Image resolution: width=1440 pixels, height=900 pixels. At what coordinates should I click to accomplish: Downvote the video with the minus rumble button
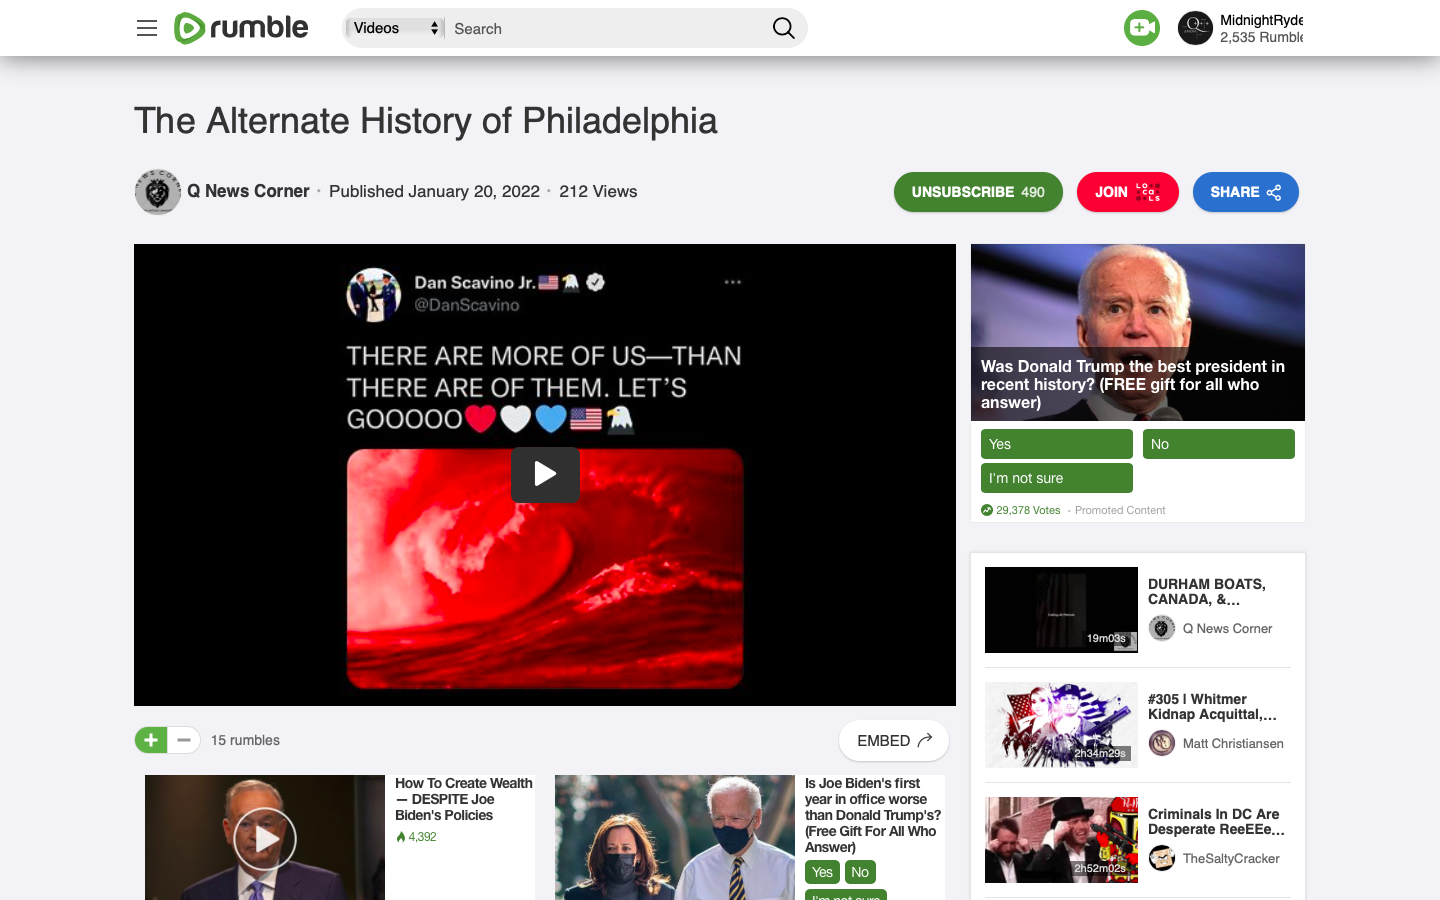pyautogui.click(x=184, y=740)
